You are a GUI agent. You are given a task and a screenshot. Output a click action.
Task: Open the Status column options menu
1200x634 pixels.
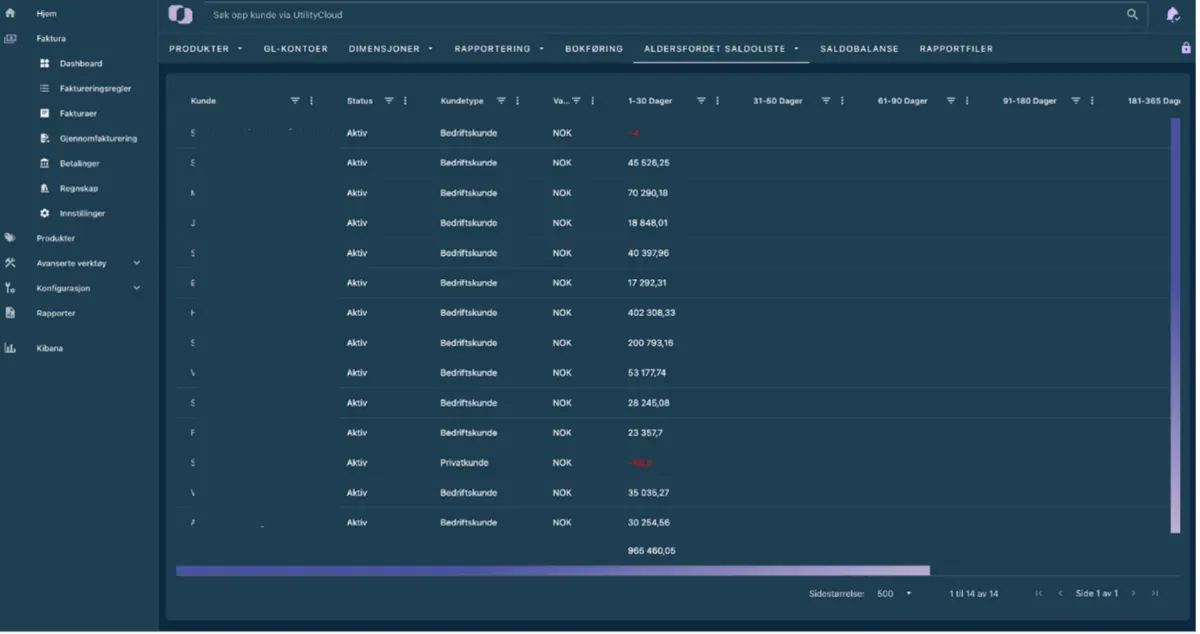tap(405, 101)
